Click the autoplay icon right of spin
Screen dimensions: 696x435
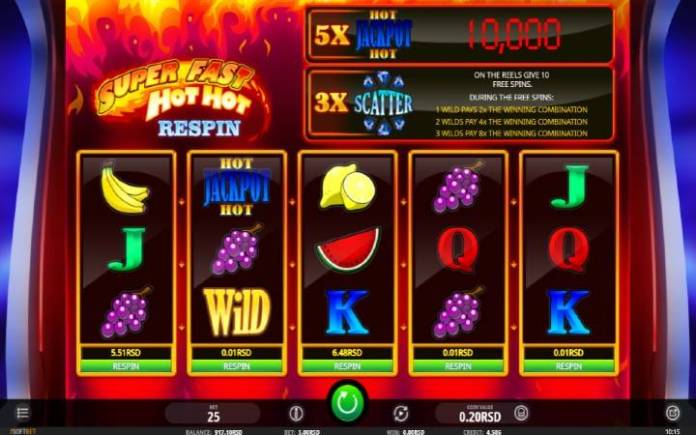tap(400, 413)
